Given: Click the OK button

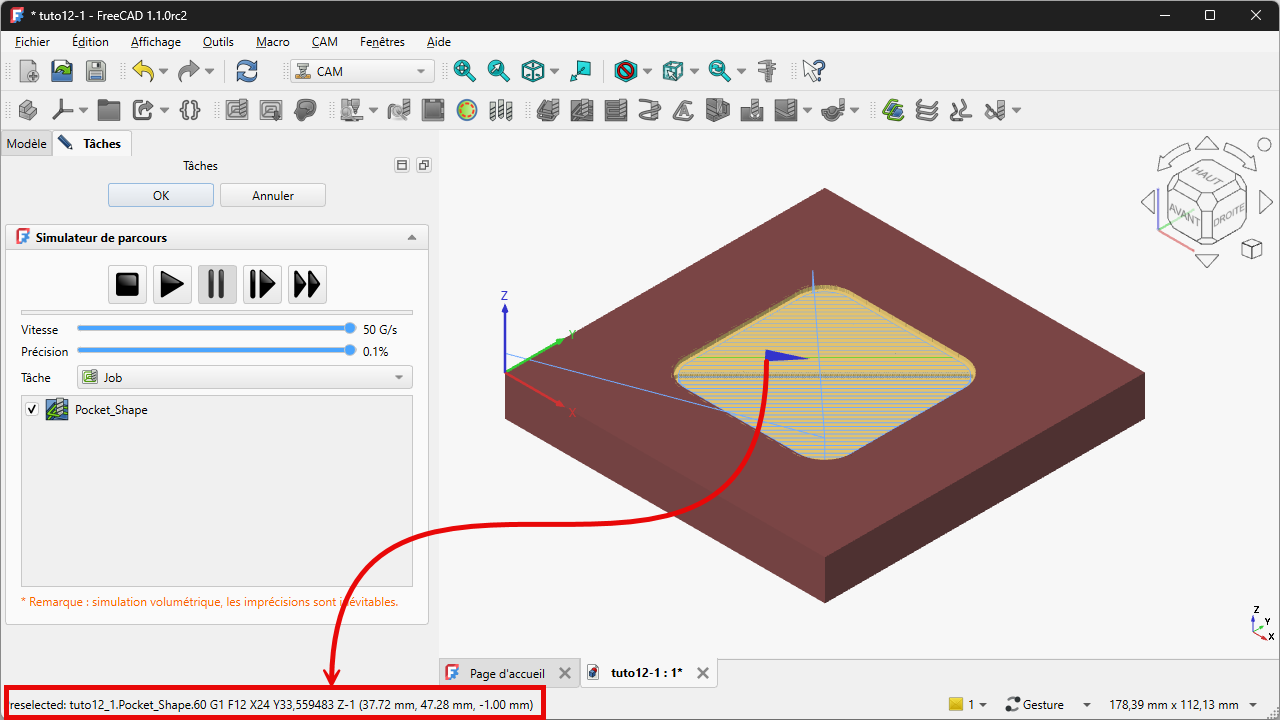Looking at the screenshot, I should [161, 196].
